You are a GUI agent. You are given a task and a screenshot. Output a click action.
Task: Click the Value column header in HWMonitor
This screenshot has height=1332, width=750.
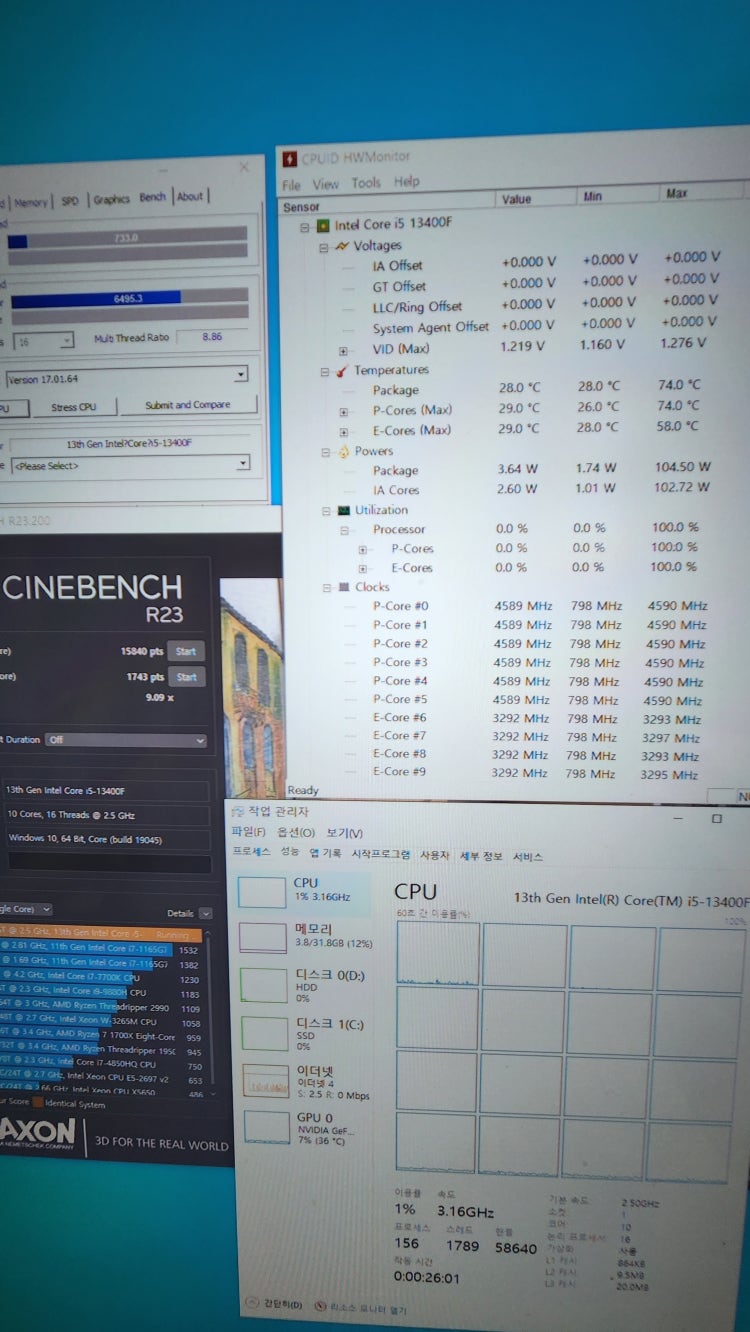[516, 199]
